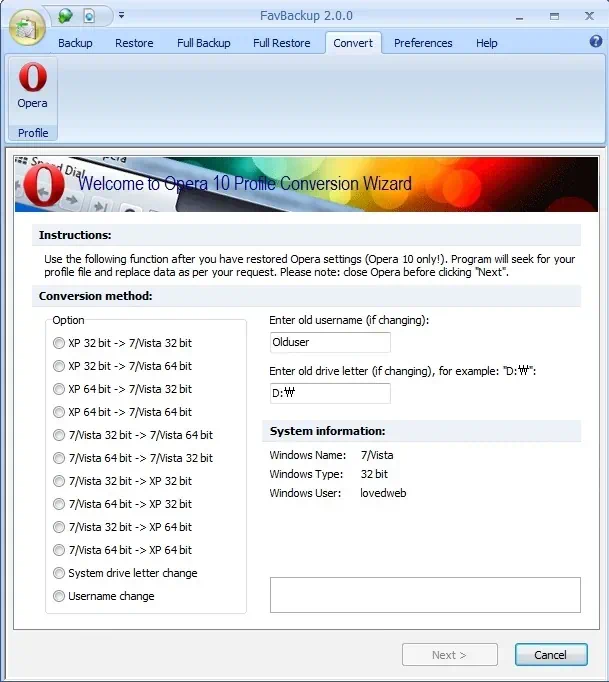The image size is (609, 682).
Task: Click the Cancel button
Action: (551, 655)
